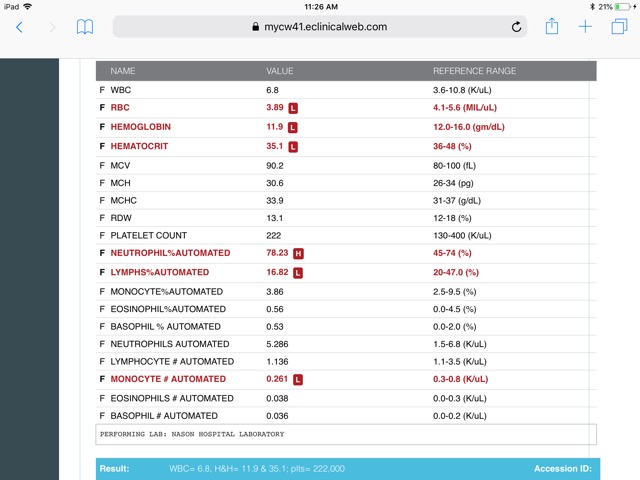Tap the Accession ID label
This screenshot has width=640, height=480.
[563, 468]
